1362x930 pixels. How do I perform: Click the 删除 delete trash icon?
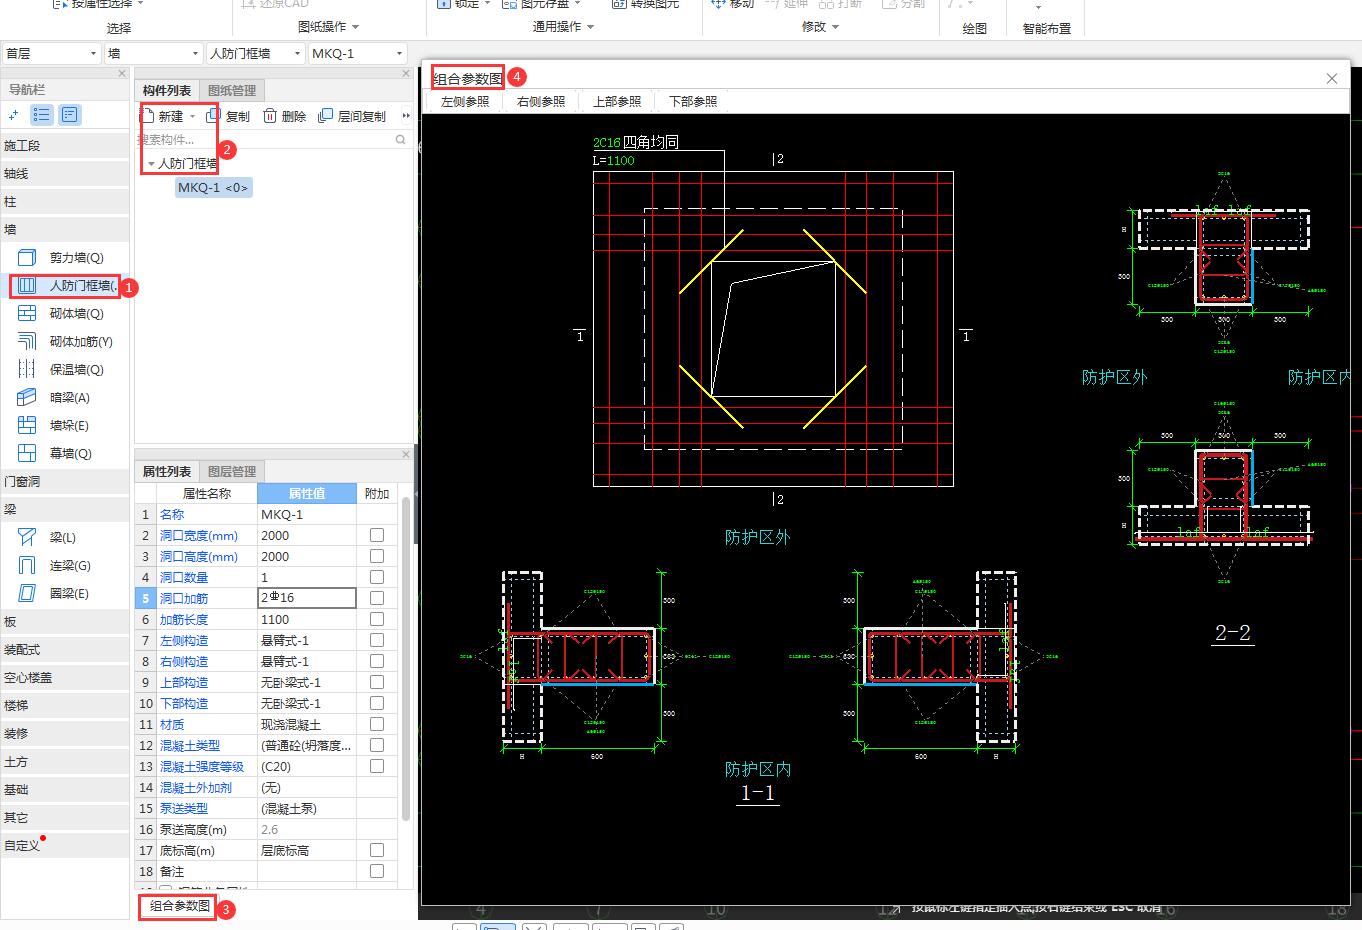270,116
